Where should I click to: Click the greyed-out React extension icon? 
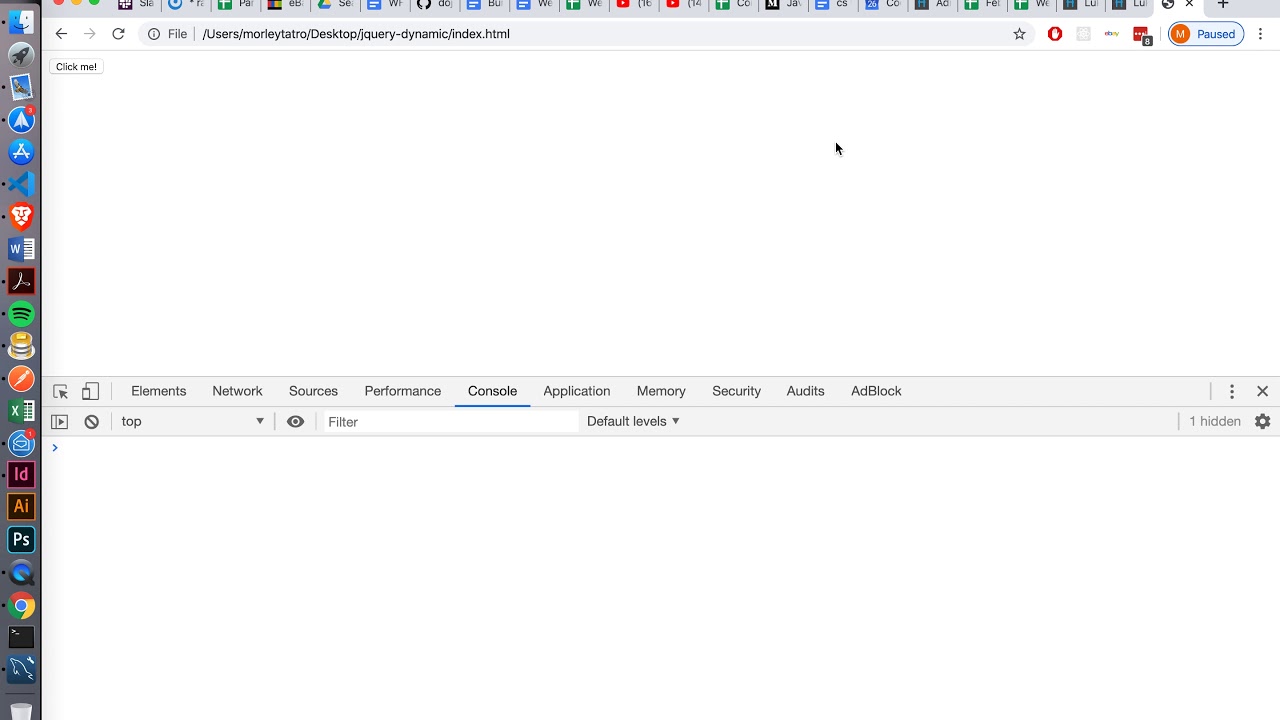(1083, 34)
